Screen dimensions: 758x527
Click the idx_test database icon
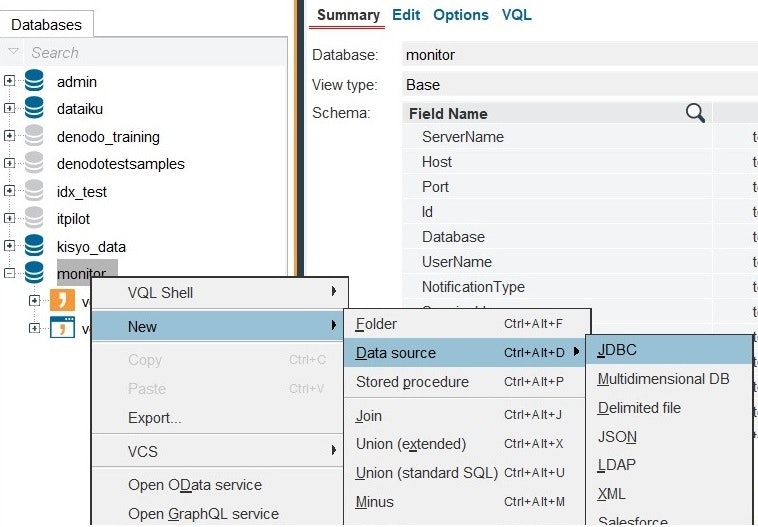point(34,190)
